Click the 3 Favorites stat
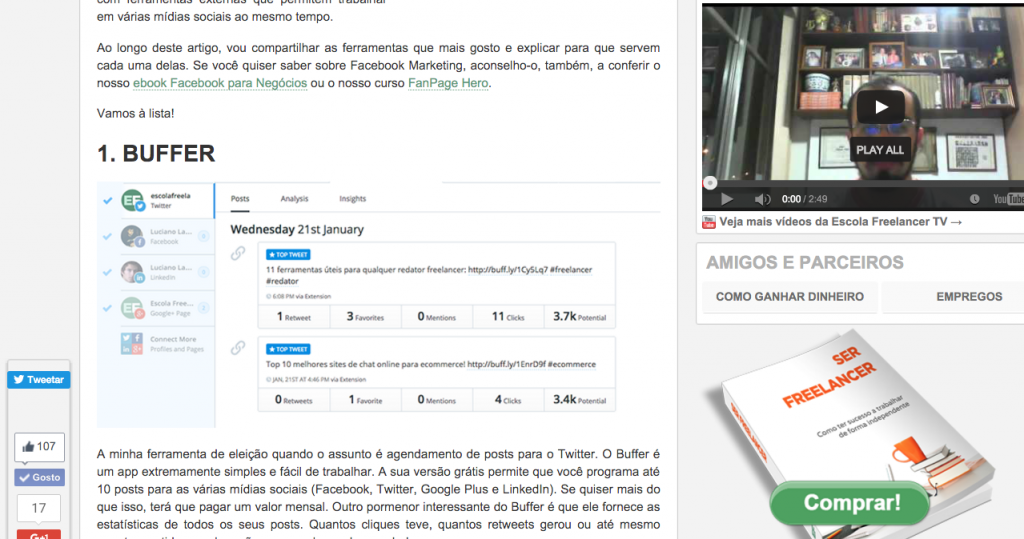The height and width of the screenshot is (539, 1024). 365,317
